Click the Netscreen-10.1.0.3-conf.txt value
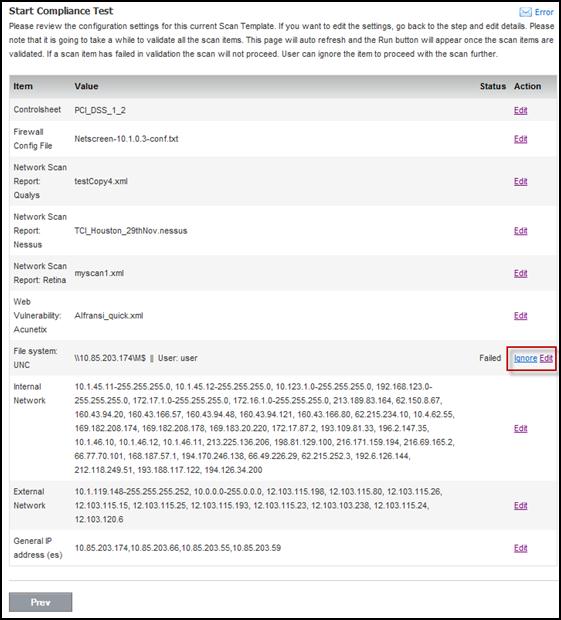The image size is (561, 620). coord(126,139)
